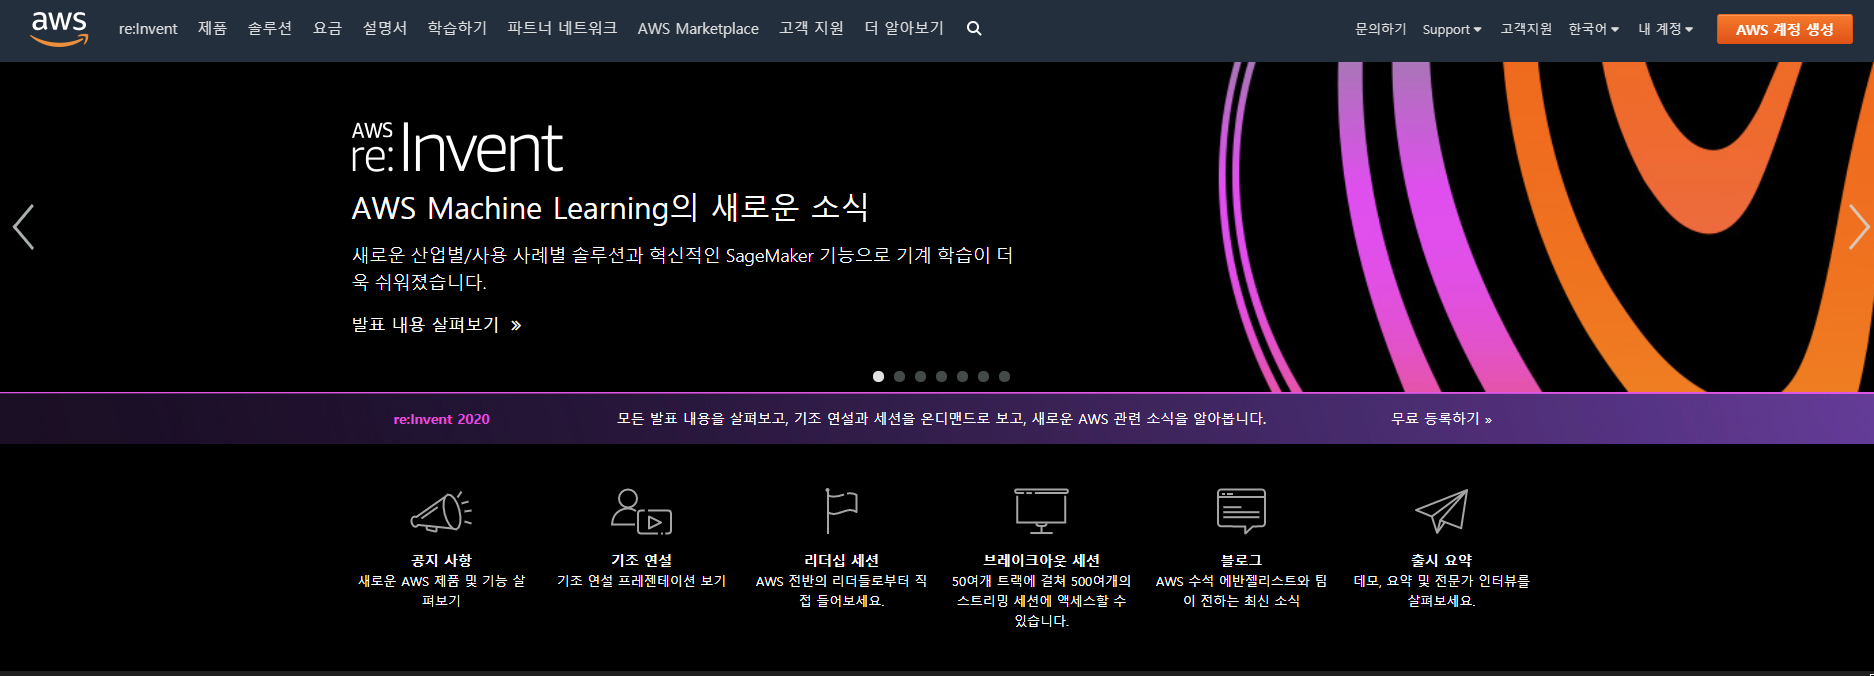Click the text starting 50여개 트랙에 걸쳐

[1041, 601]
